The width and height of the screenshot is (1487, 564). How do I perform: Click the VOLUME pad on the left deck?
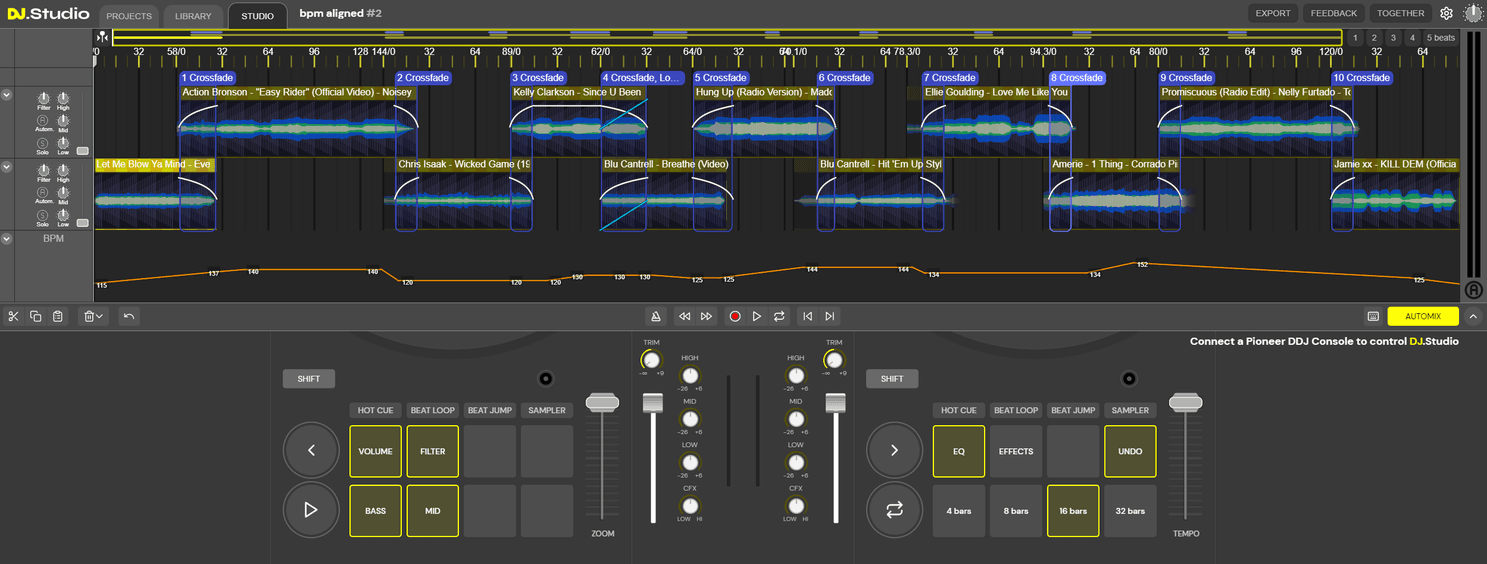tap(375, 451)
